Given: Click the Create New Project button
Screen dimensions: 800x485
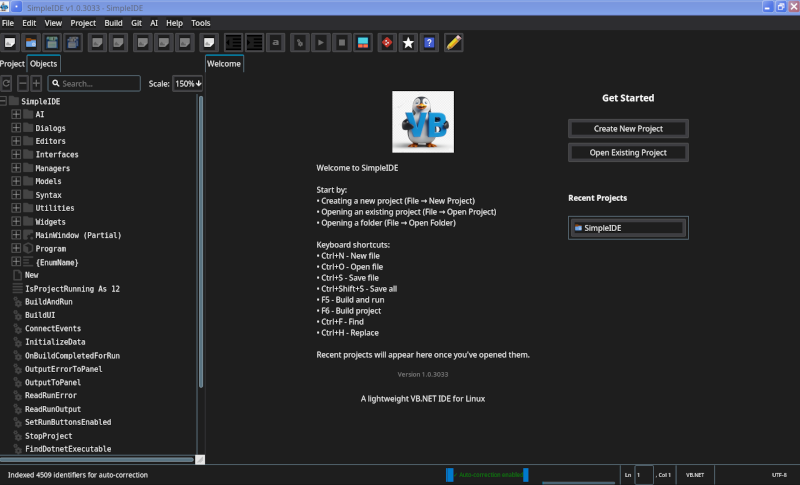Looking at the screenshot, I should tap(628, 129).
